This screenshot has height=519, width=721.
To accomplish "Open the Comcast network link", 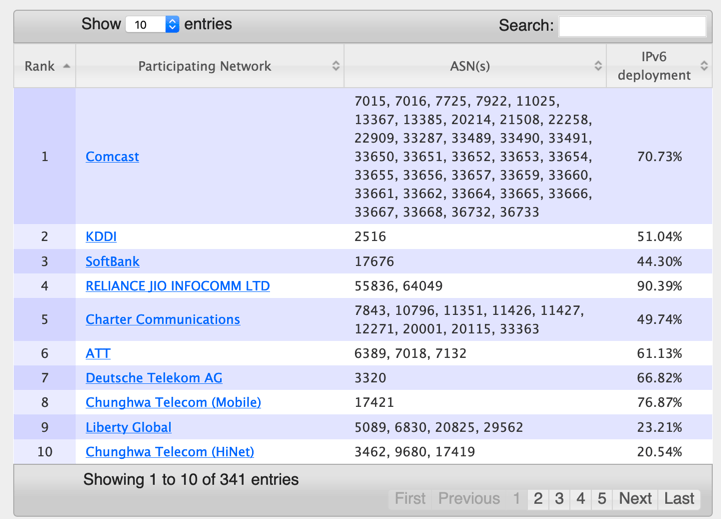I will [x=112, y=157].
